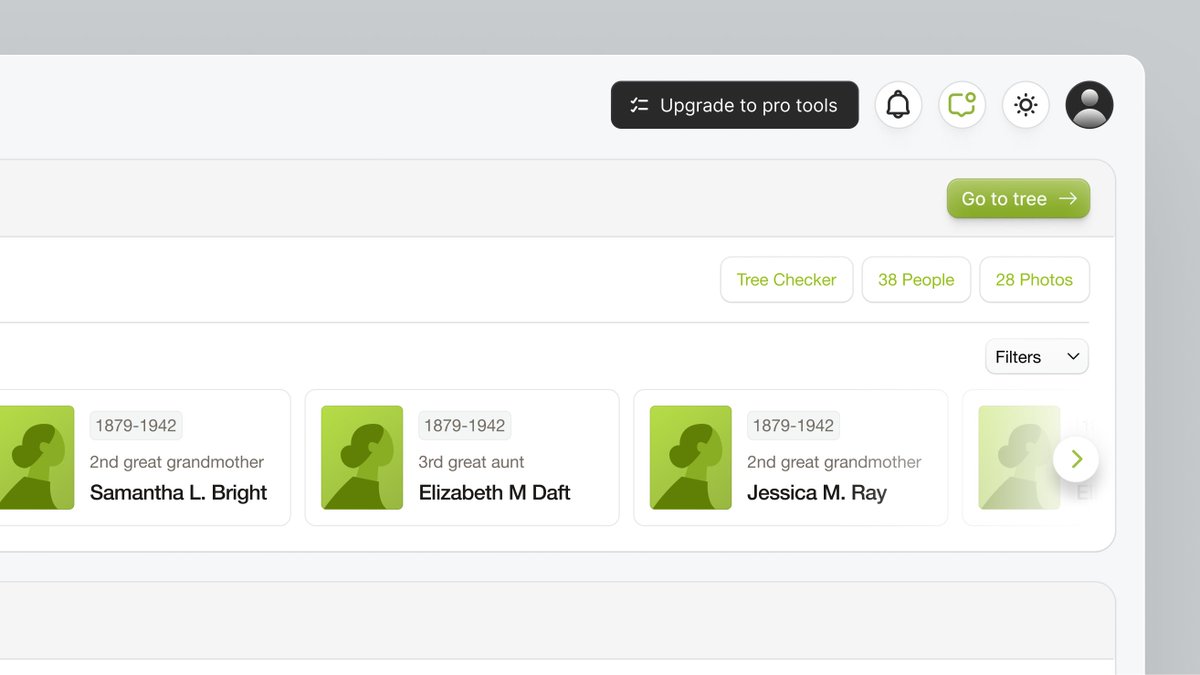The image size is (1200, 675).
Task: Toggle the light theme sun icon
Action: (x=1025, y=105)
